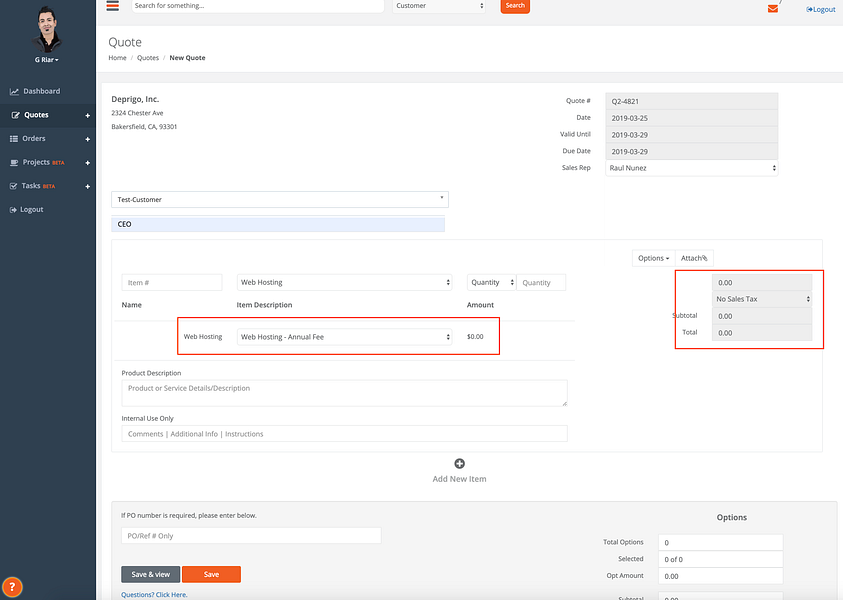Focus the Product Description textarea

pyautogui.click(x=344, y=393)
